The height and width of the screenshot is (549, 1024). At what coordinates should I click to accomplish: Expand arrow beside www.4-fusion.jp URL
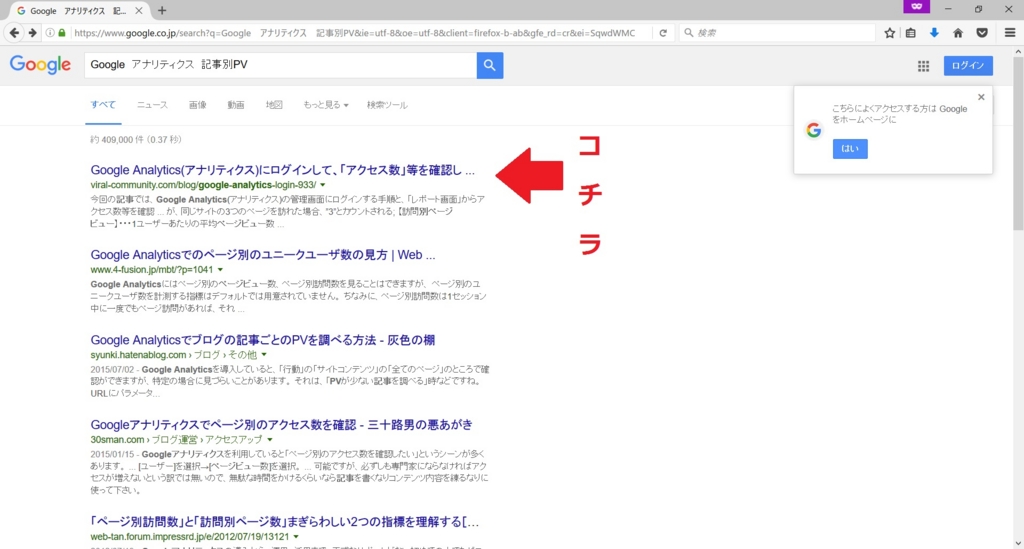(220, 270)
